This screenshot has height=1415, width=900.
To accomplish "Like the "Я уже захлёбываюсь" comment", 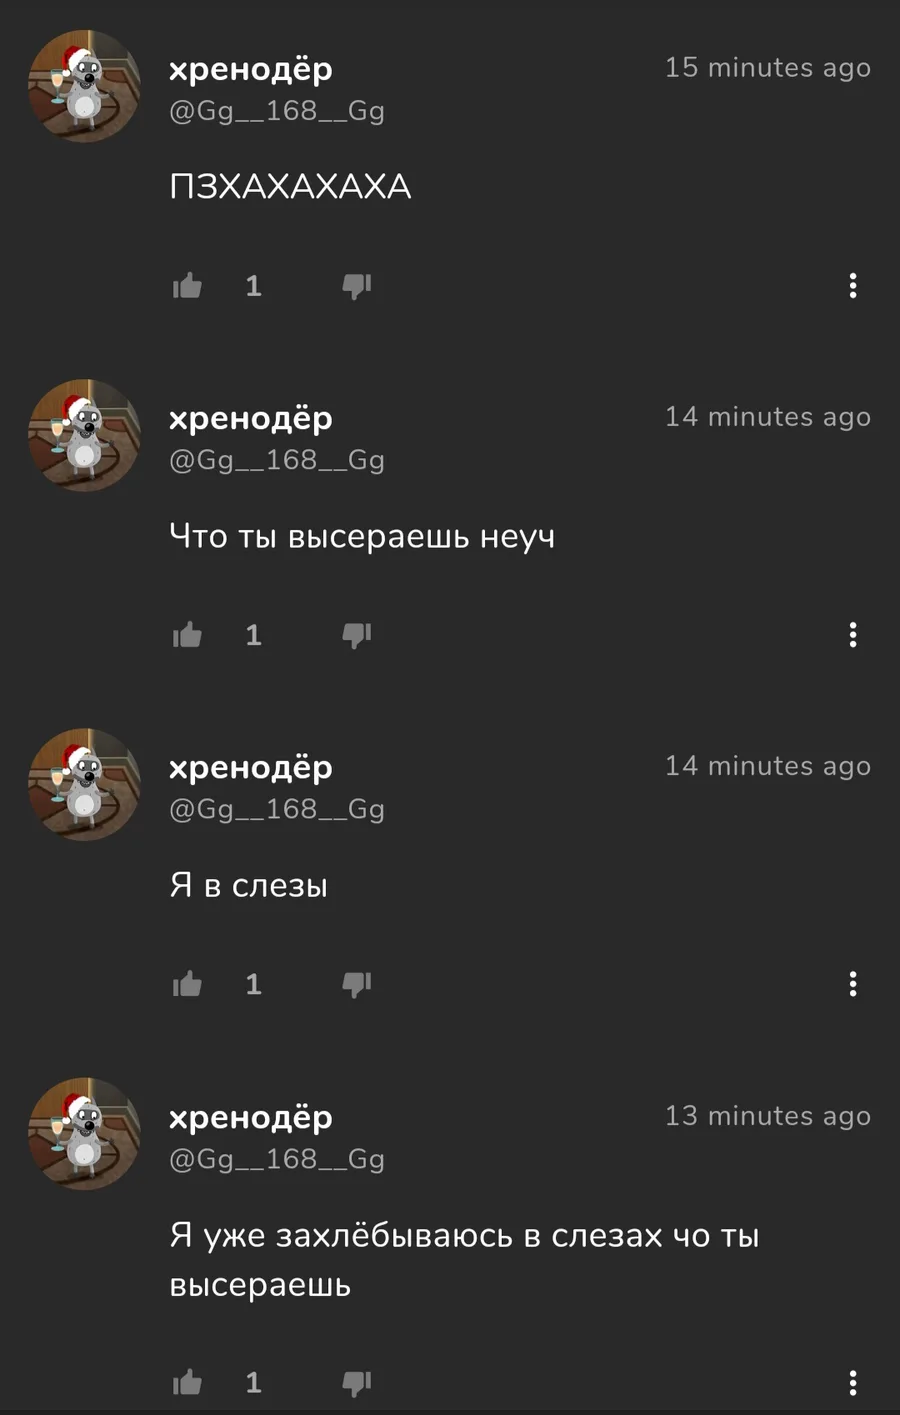I will pyautogui.click(x=187, y=1383).
